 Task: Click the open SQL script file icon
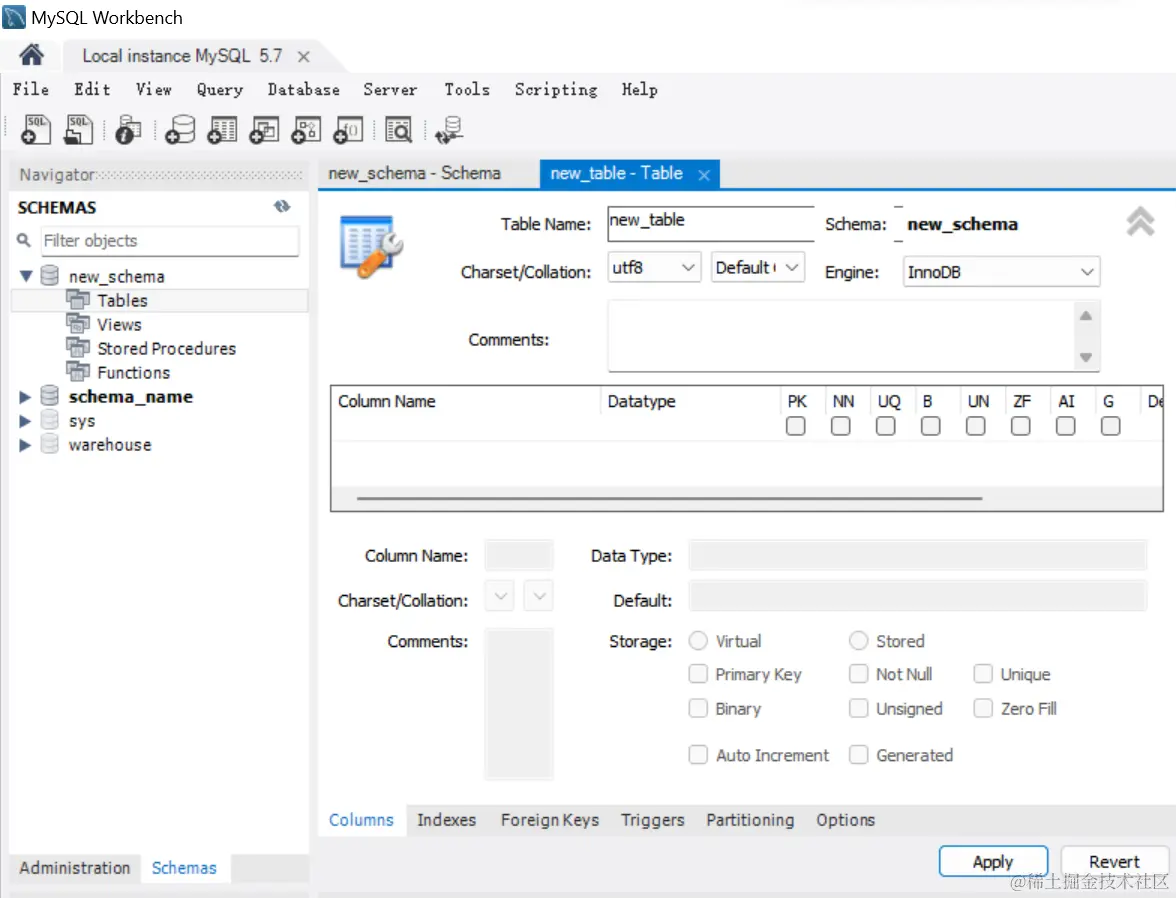tap(78, 129)
